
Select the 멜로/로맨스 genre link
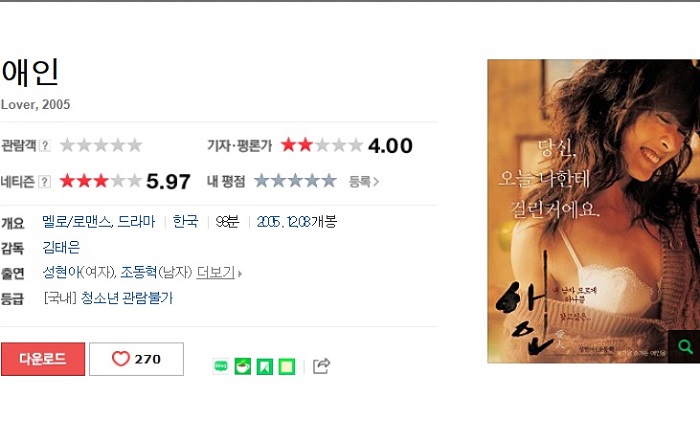coord(76,221)
